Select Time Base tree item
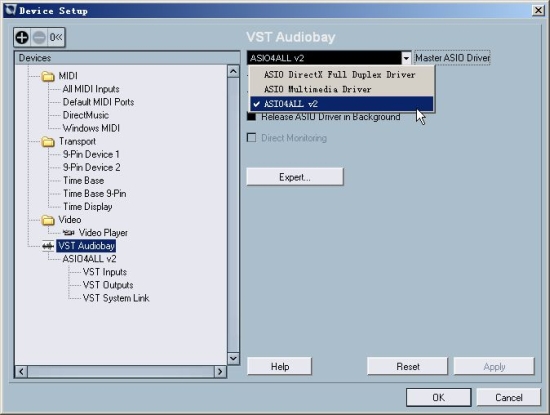Image resolution: width=550 pixels, height=415 pixels. pyautogui.click(x=83, y=180)
